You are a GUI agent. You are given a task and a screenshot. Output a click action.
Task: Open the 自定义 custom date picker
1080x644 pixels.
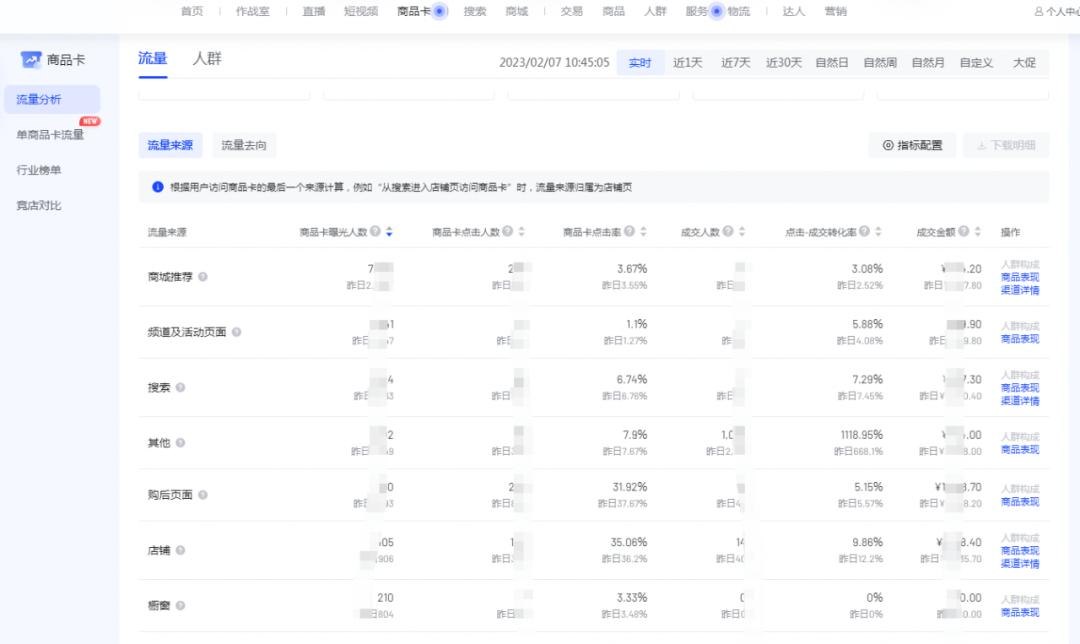click(x=976, y=62)
